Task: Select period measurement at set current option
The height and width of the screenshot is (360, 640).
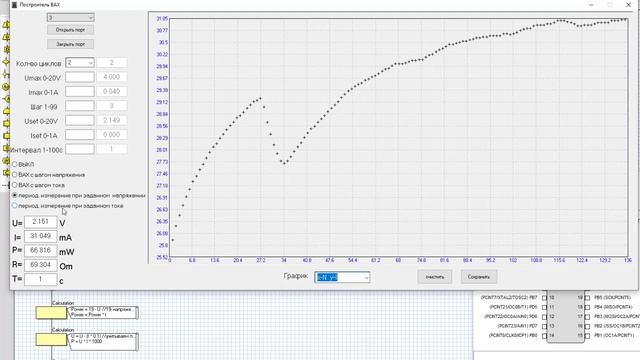Action: pos(15,206)
